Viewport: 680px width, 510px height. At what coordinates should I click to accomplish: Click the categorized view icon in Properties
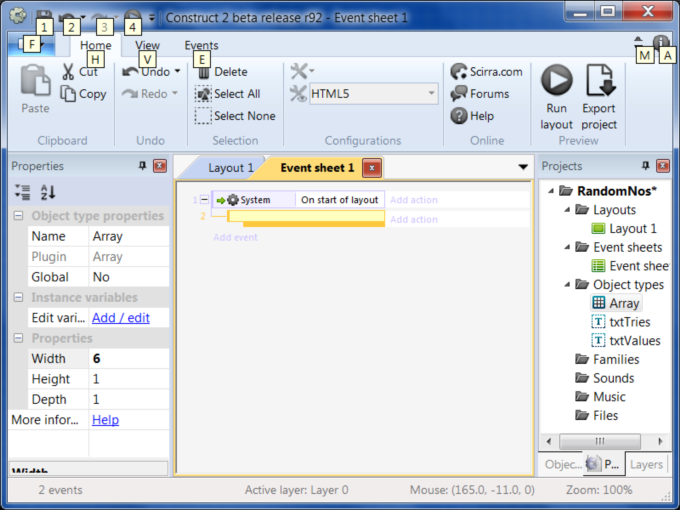coord(22,192)
